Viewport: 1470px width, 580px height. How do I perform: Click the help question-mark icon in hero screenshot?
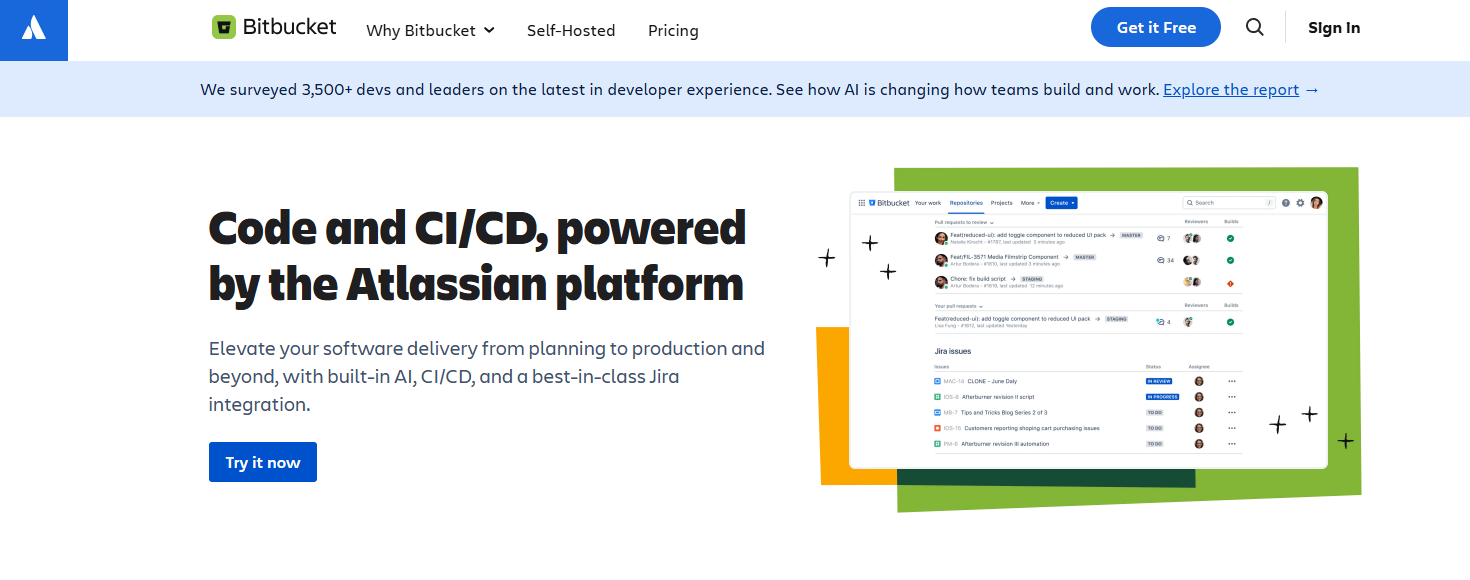pyautogui.click(x=1286, y=203)
